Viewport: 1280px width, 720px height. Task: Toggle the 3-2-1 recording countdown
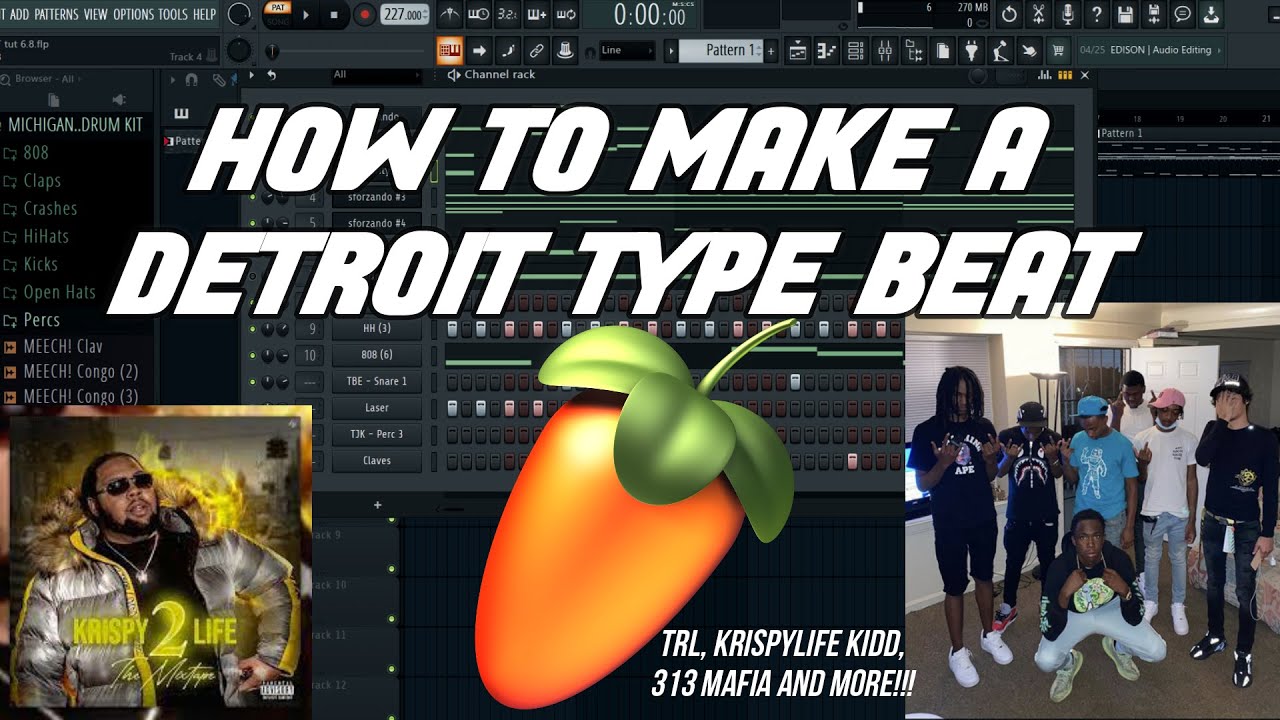pyautogui.click(x=508, y=14)
